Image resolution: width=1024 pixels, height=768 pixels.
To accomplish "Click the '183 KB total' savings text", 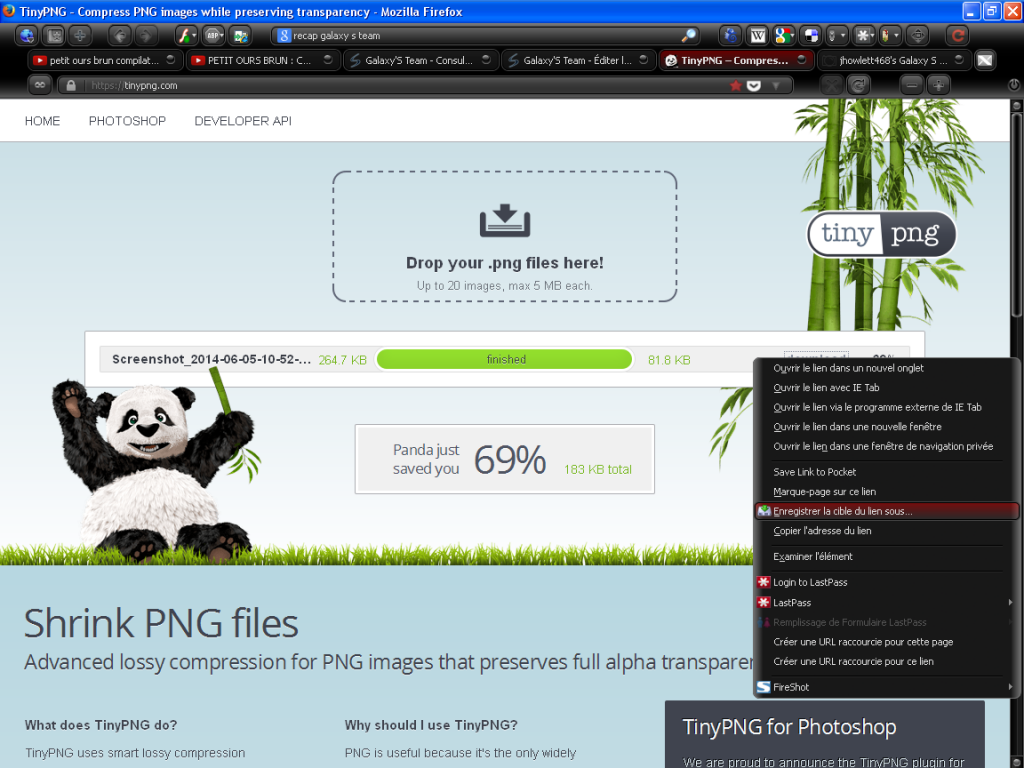I will [598, 469].
